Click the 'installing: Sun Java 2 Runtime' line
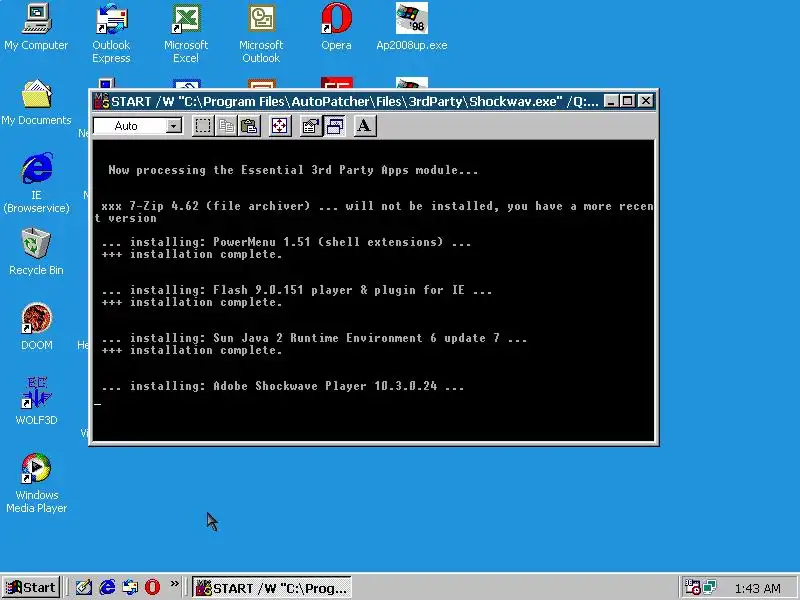 pos(314,338)
